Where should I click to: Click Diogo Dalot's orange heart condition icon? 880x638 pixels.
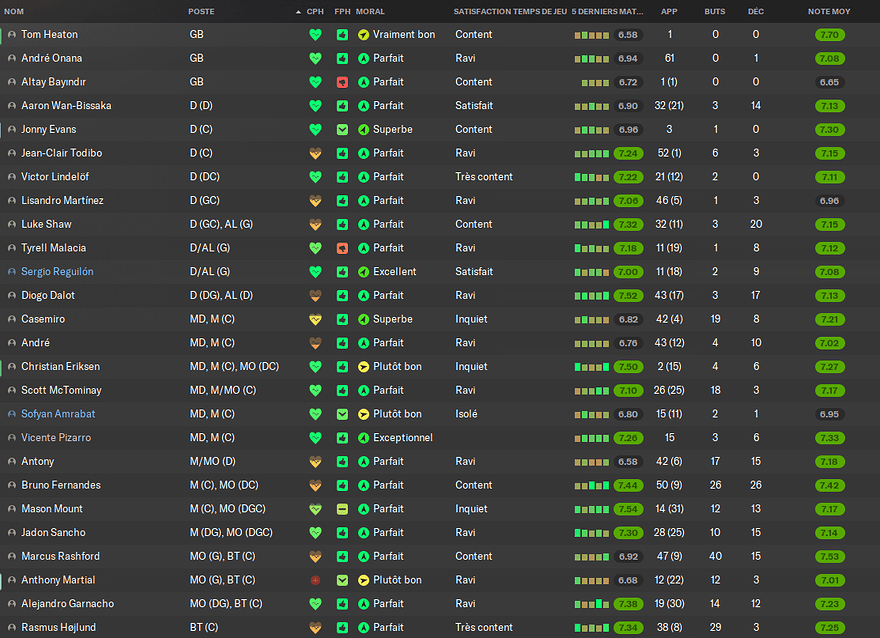pyautogui.click(x=315, y=296)
